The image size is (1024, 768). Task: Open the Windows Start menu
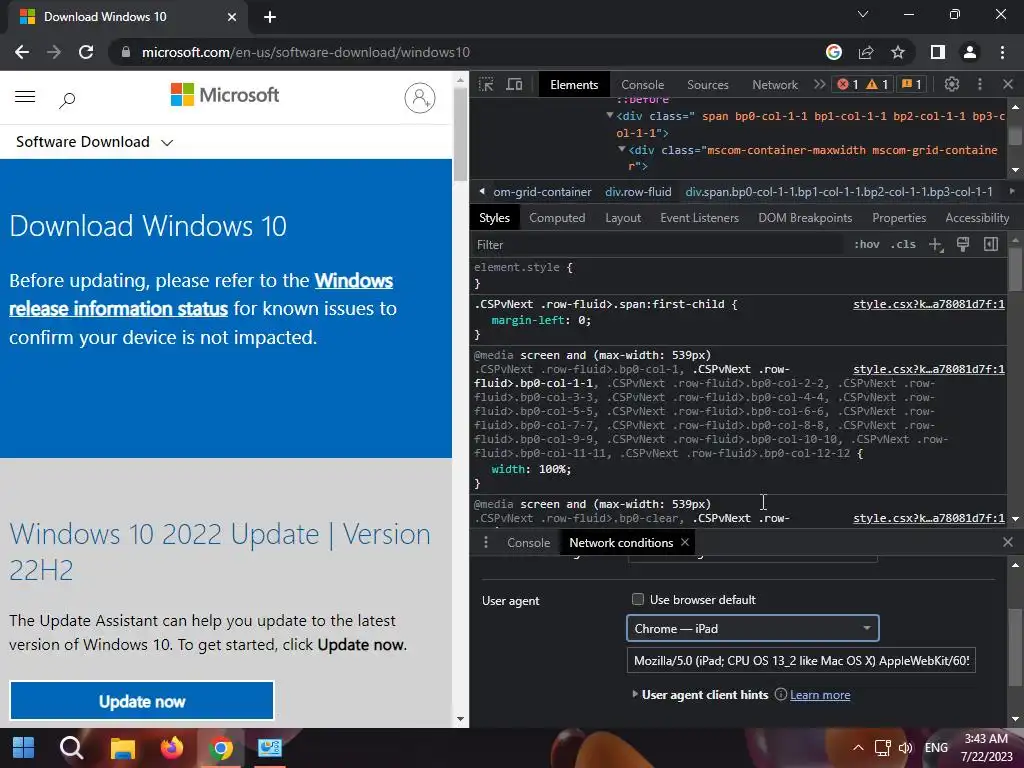24,748
